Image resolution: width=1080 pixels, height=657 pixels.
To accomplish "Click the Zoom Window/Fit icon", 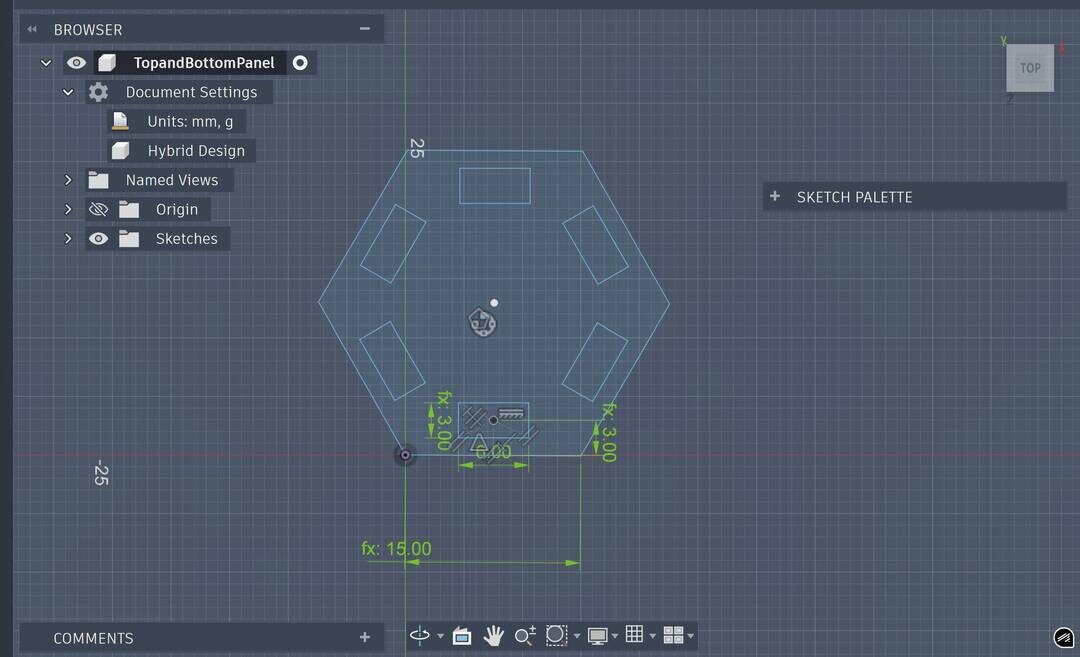I will click(x=556, y=635).
